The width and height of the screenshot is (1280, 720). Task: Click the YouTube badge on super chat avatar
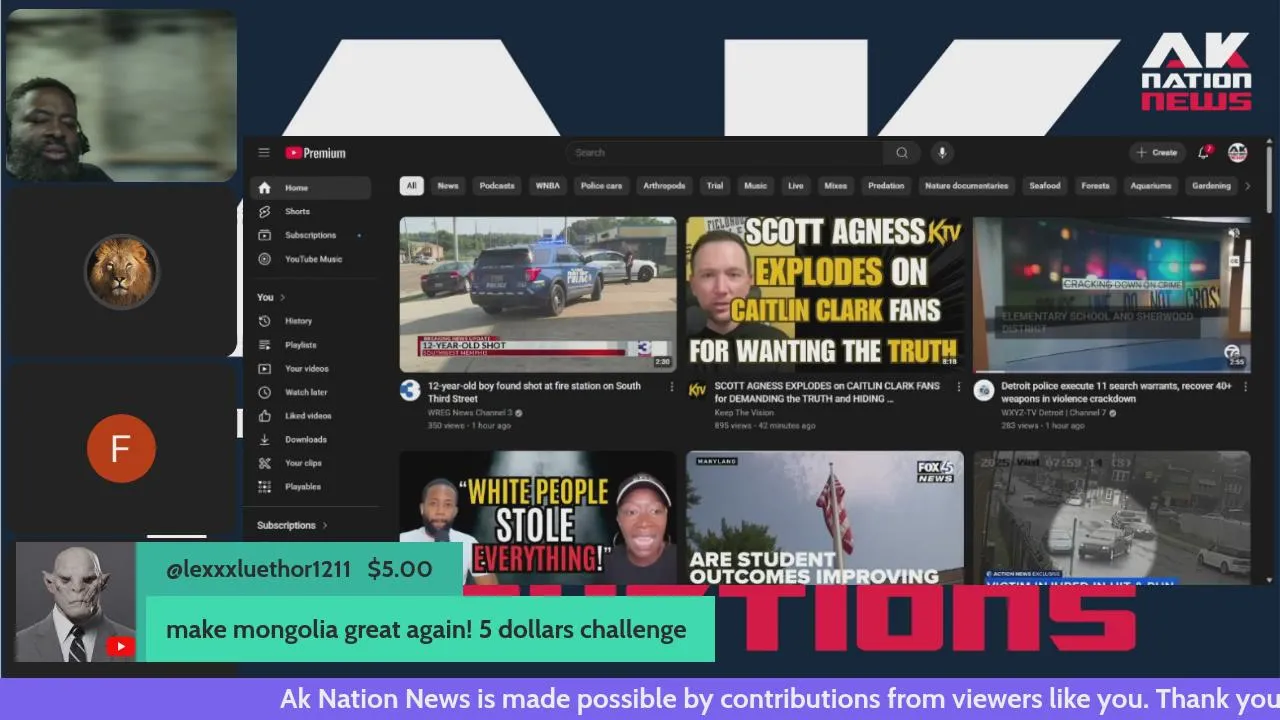pos(120,647)
